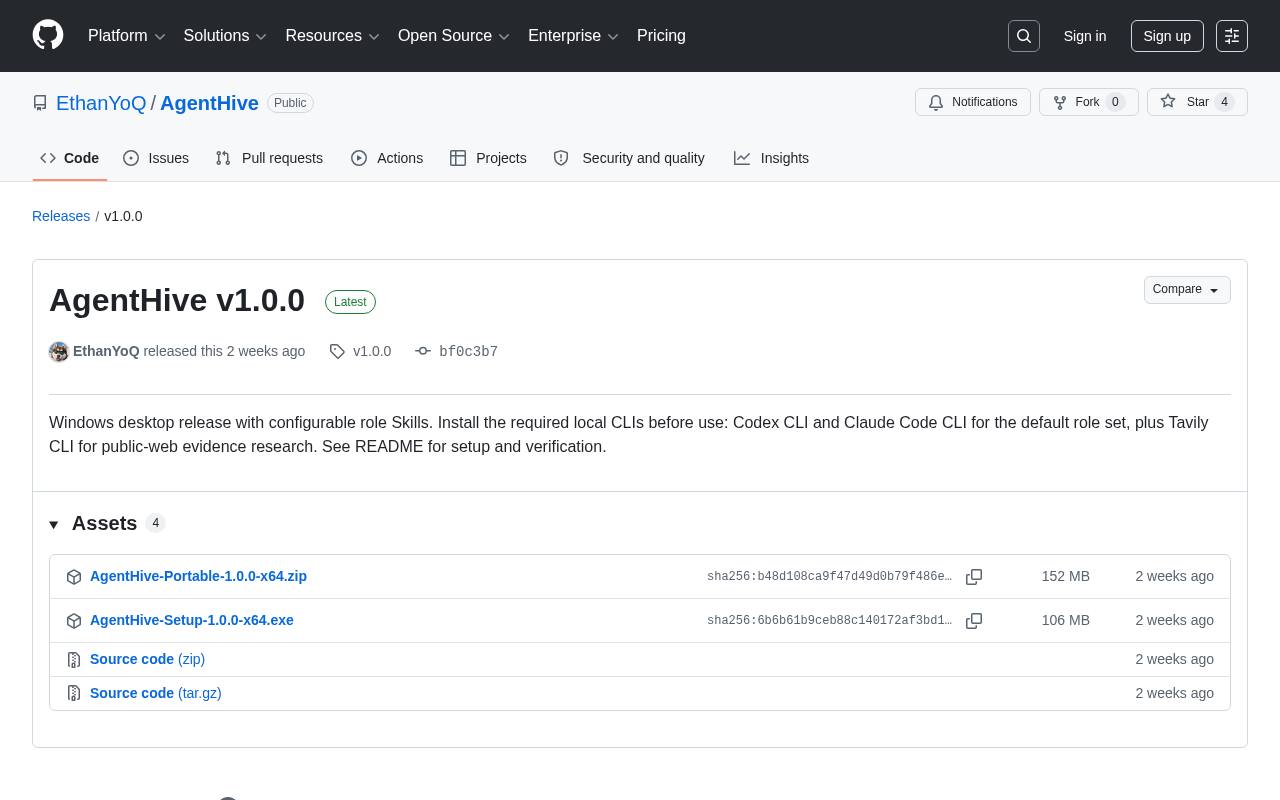This screenshot has width=1280, height=800.
Task: Open commit bf0c3b7
Action: coord(468,352)
